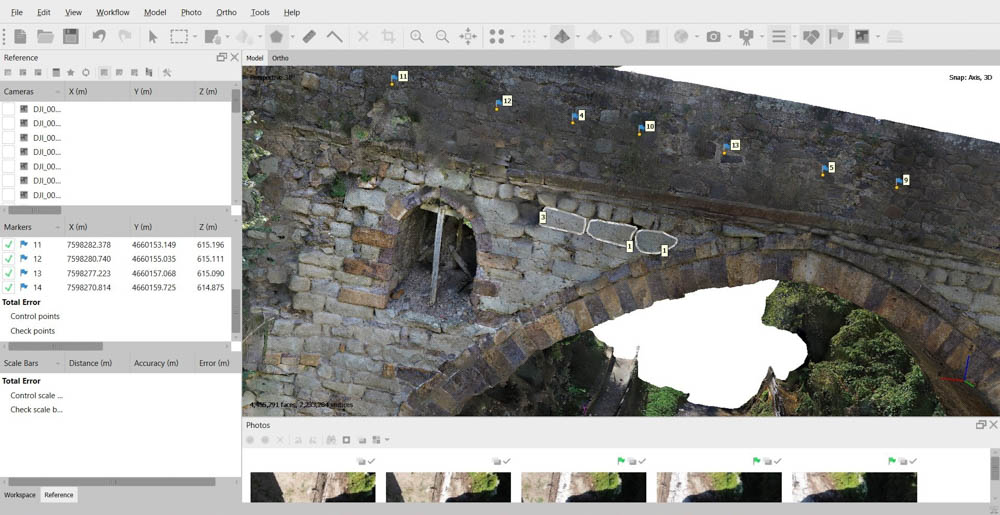
Task: Switch to the Workspace tab
Action: point(20,495)
